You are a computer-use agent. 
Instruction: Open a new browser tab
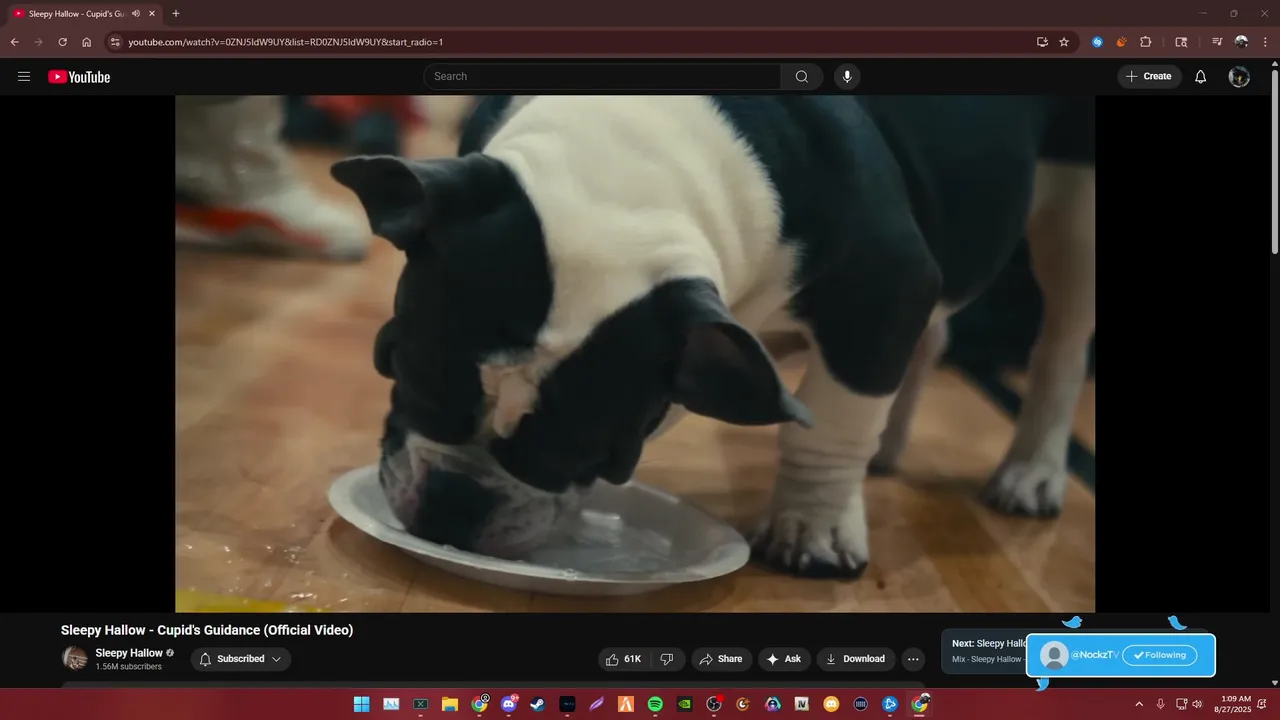[176, 13]
